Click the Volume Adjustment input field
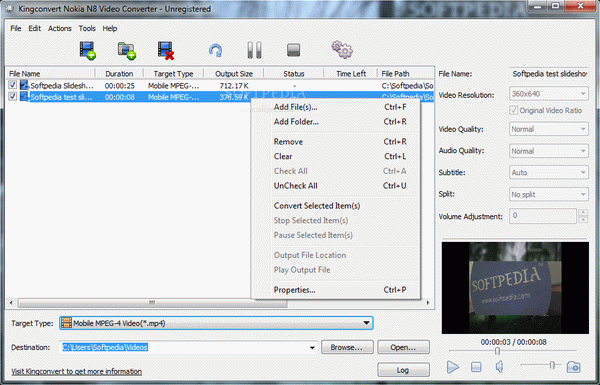Viewport: 600px width, 385px height. [543, 216]
